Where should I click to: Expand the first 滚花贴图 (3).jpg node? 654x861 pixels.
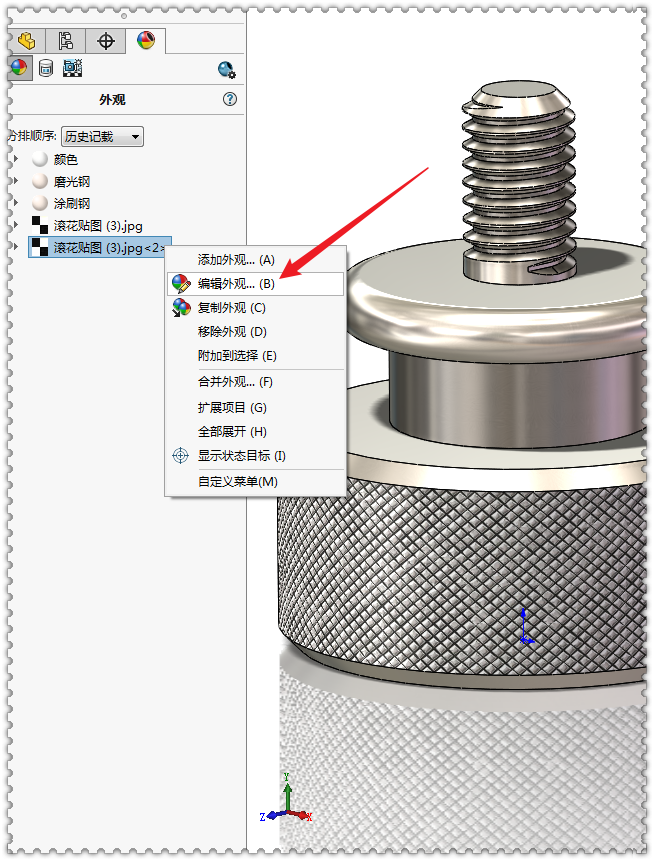pos(16,225)
